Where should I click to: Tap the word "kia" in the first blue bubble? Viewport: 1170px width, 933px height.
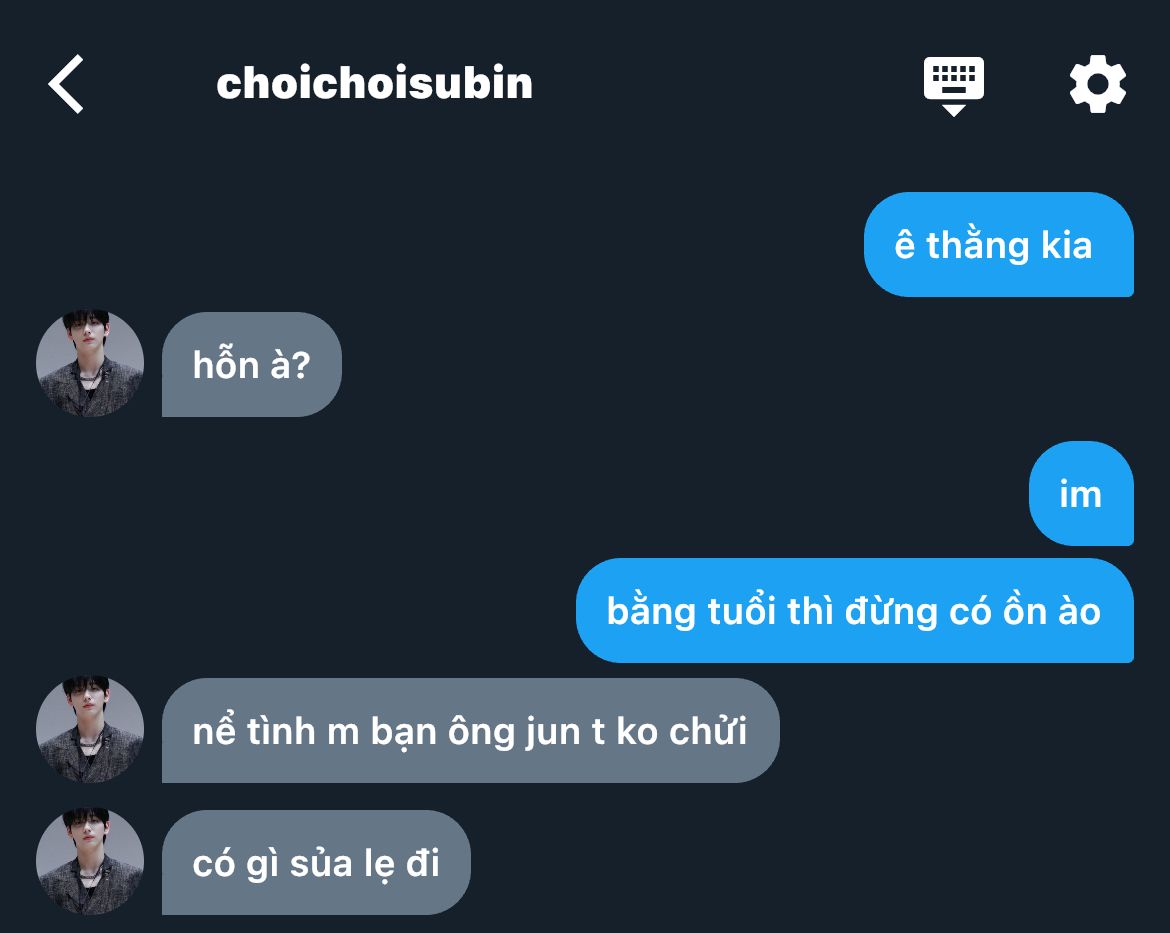point(1066,245)
